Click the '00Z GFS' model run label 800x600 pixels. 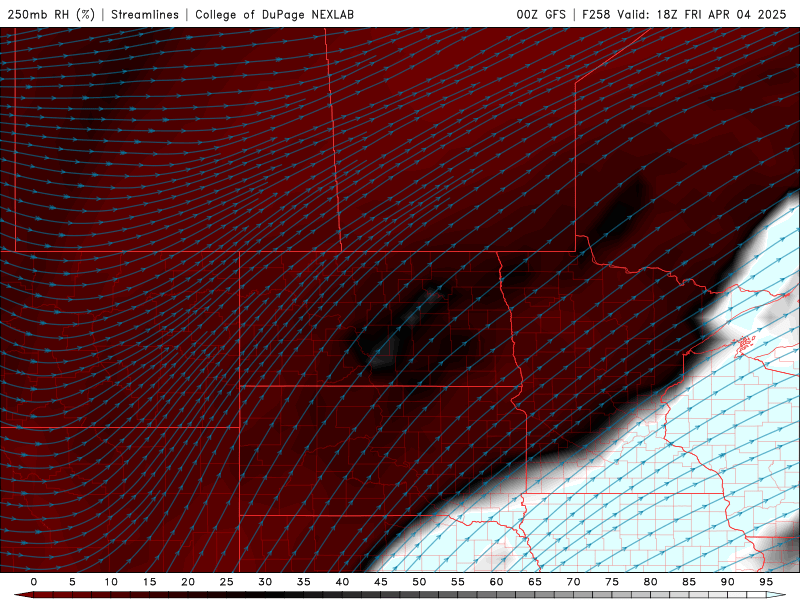541,14
